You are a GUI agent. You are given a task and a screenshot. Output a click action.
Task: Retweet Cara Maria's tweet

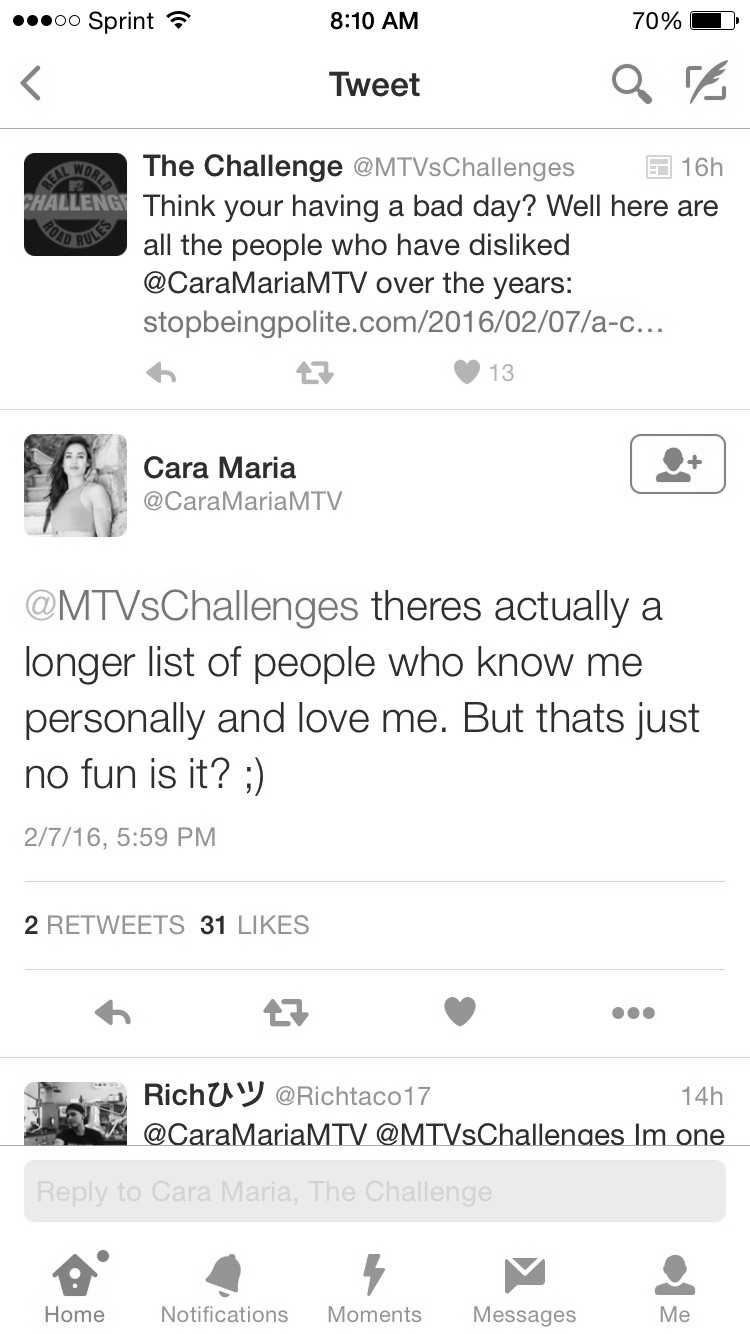(286, 1013)
